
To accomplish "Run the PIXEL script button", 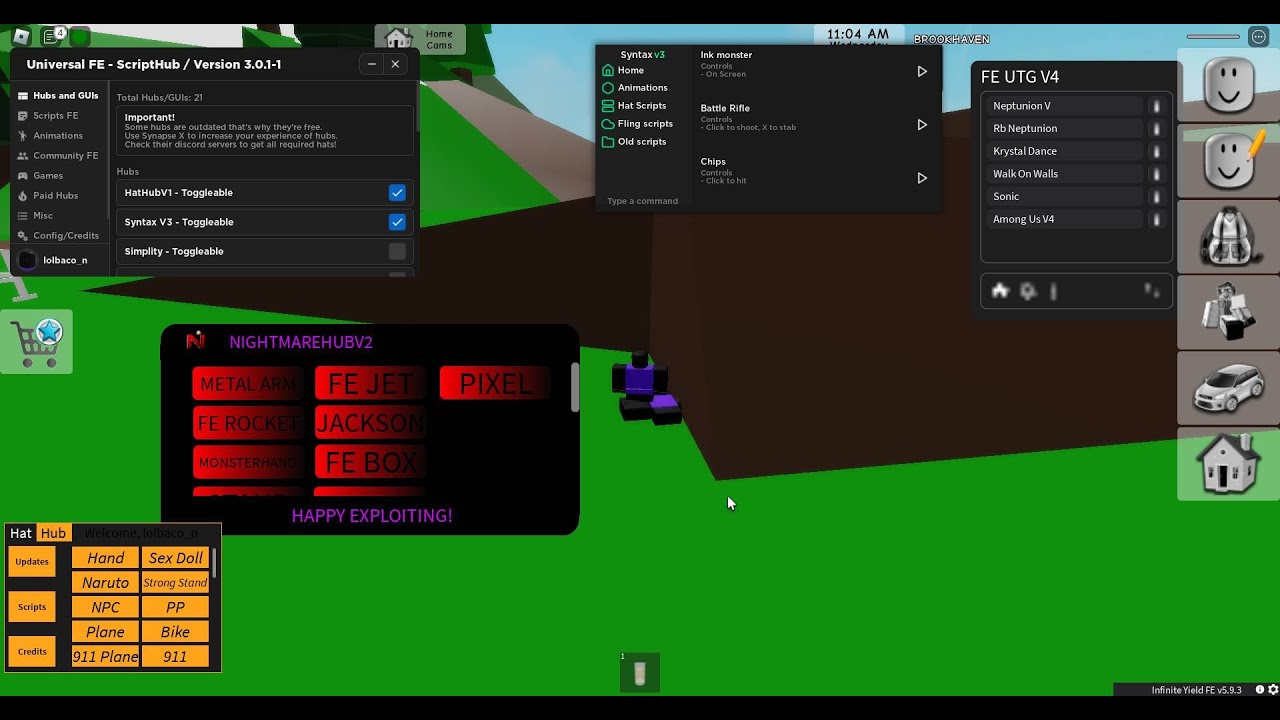I will pyautogui.click(x=495, y=384).
